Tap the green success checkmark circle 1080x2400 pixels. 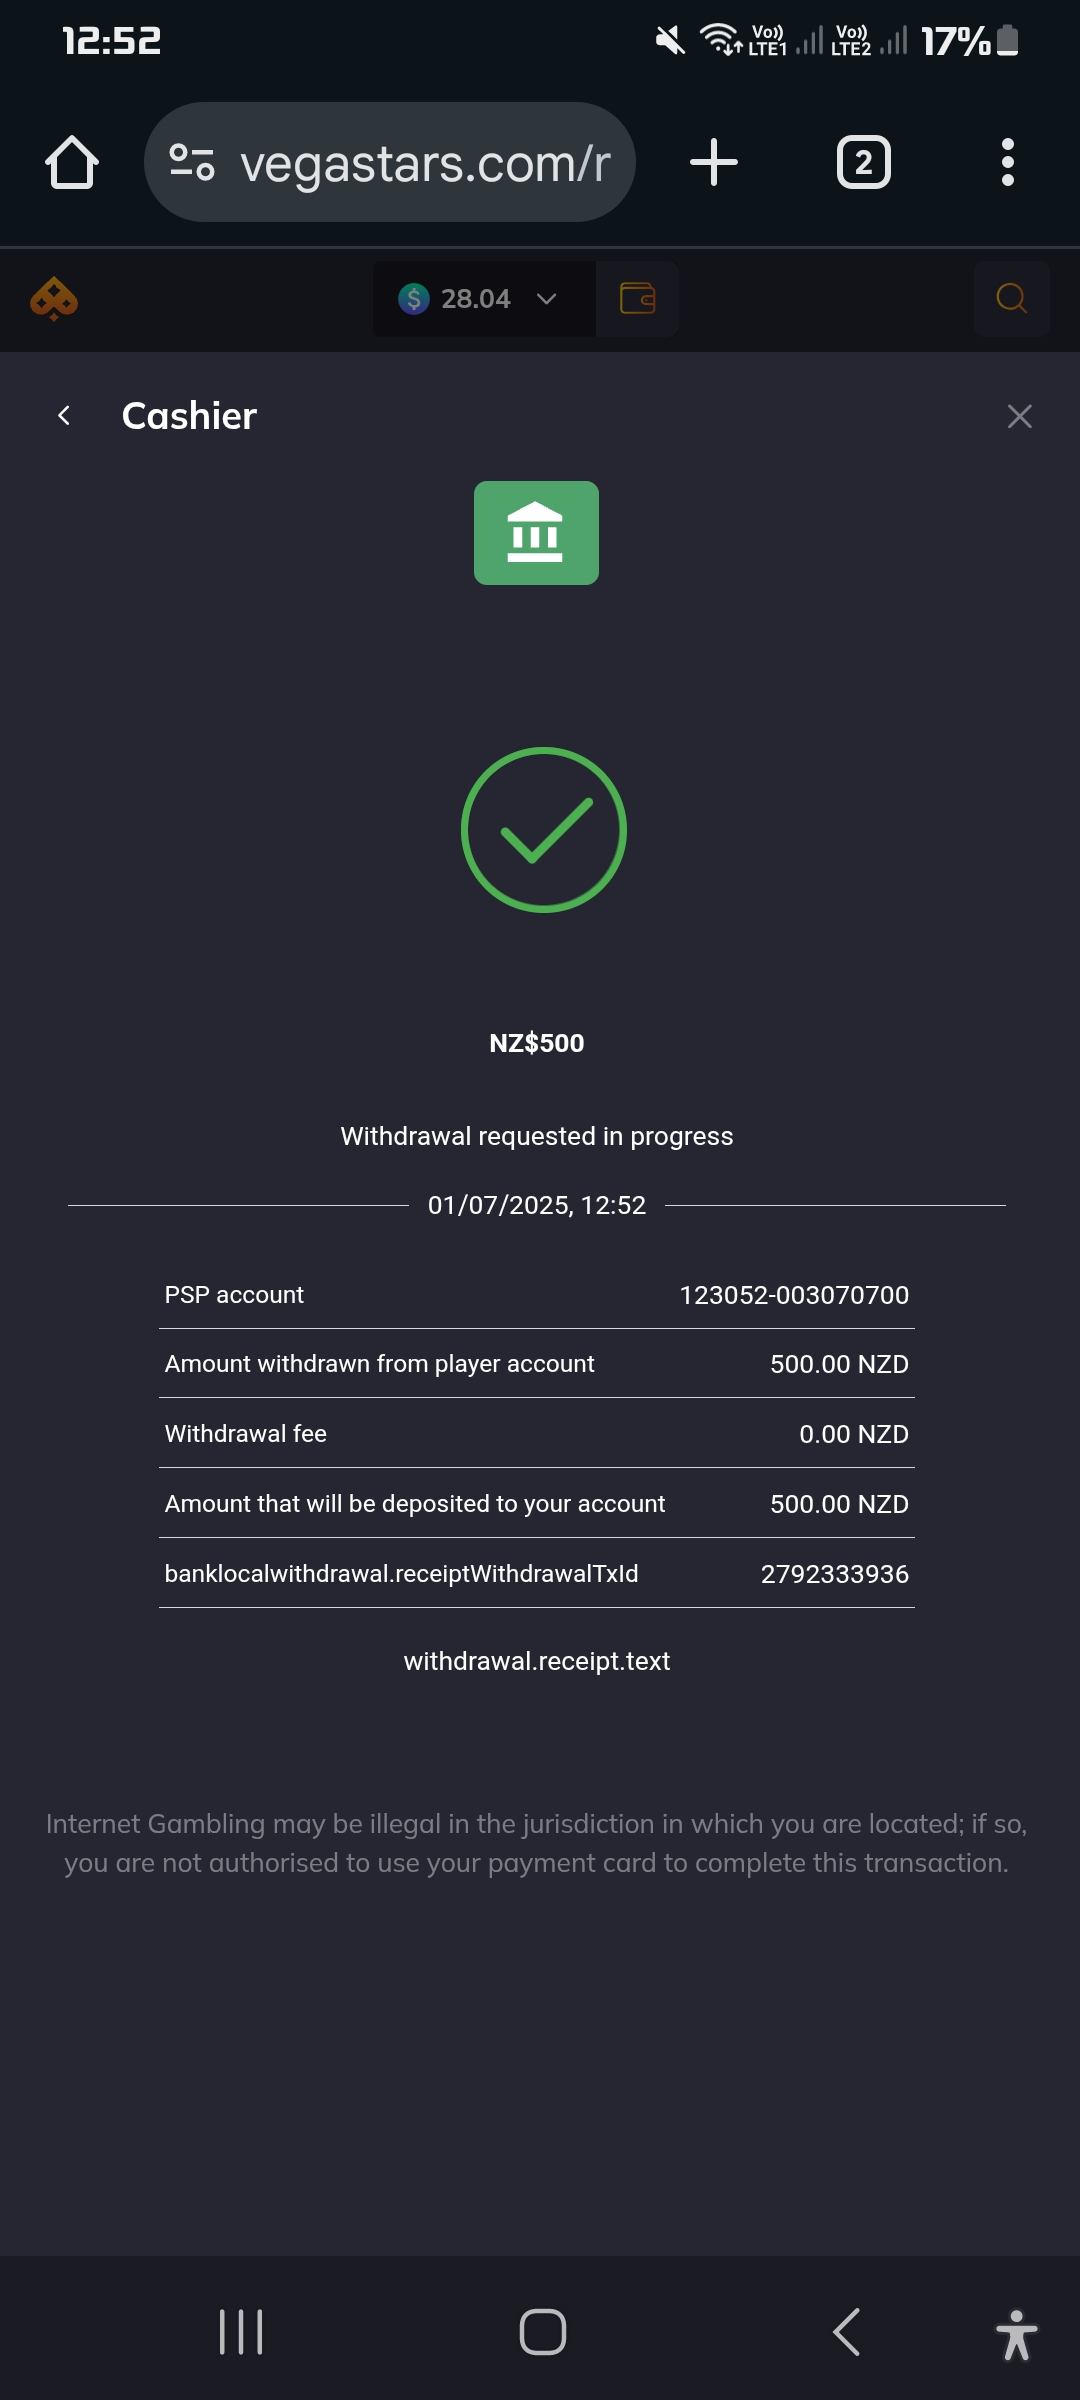click(x=543, y=830)
